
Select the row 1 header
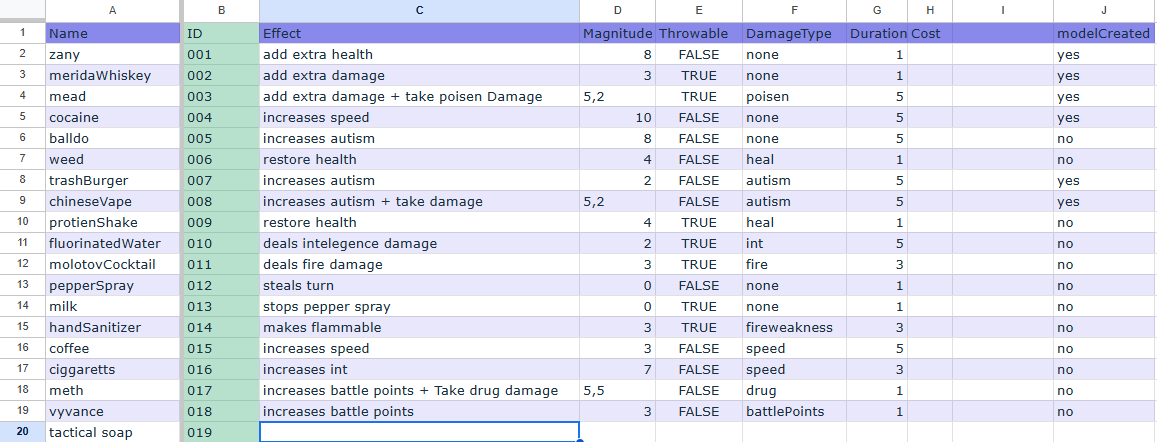coord(22,33)
